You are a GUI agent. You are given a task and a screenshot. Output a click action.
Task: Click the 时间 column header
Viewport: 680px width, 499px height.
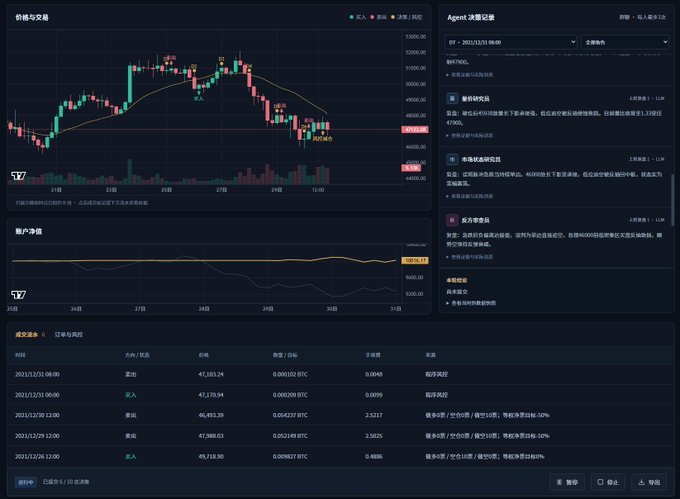[20, 355]
